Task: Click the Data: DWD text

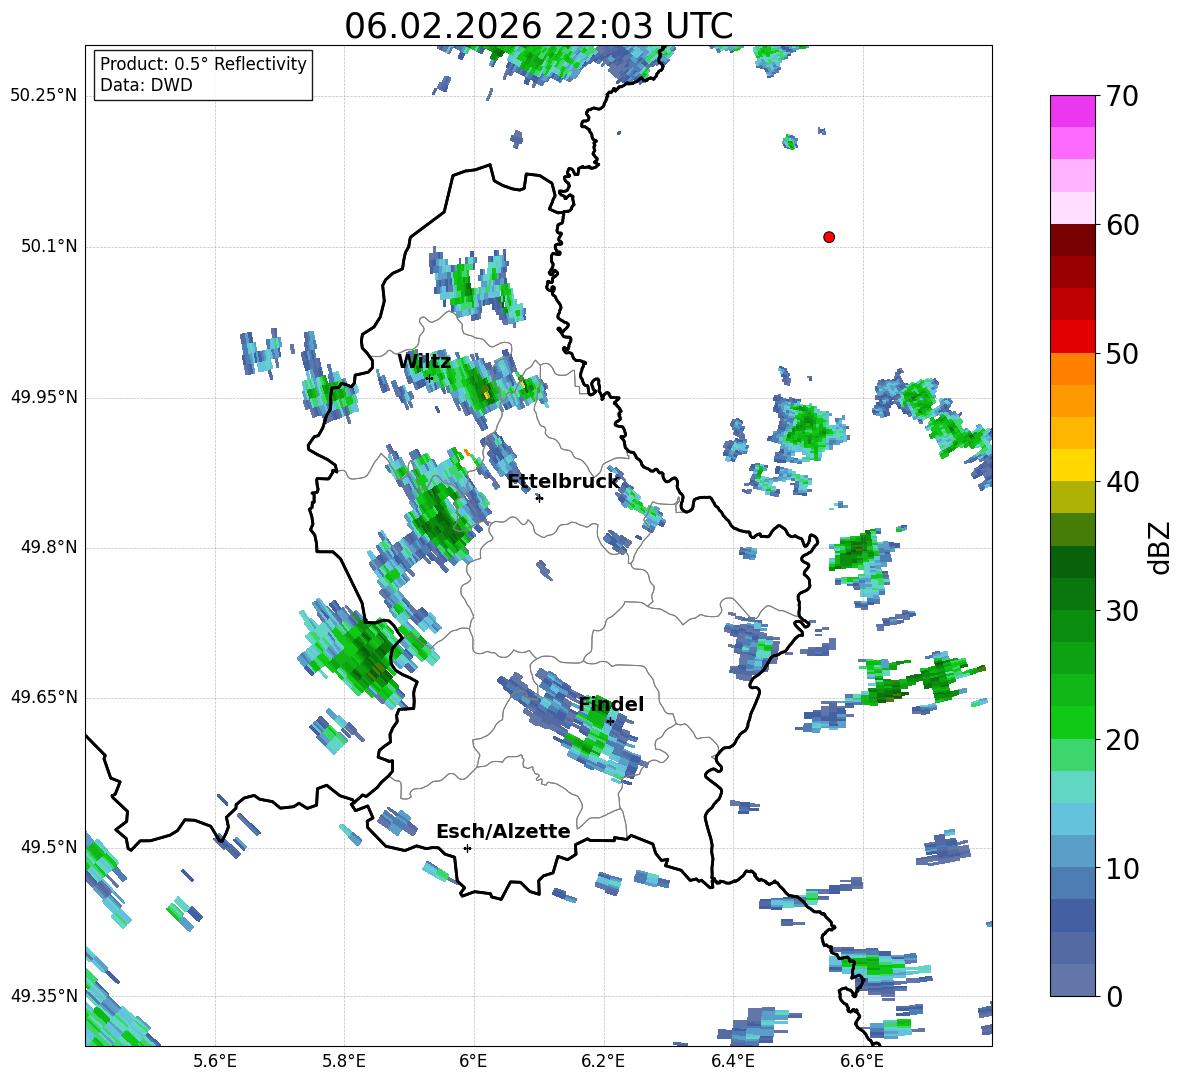Action: click(146, 85)
